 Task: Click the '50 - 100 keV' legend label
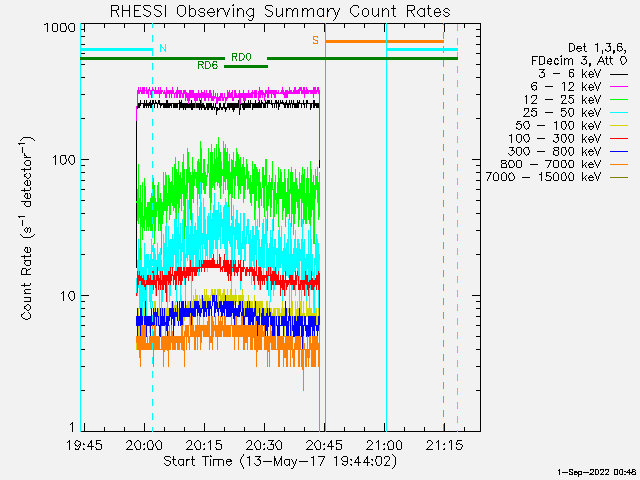tap(558, 125)
